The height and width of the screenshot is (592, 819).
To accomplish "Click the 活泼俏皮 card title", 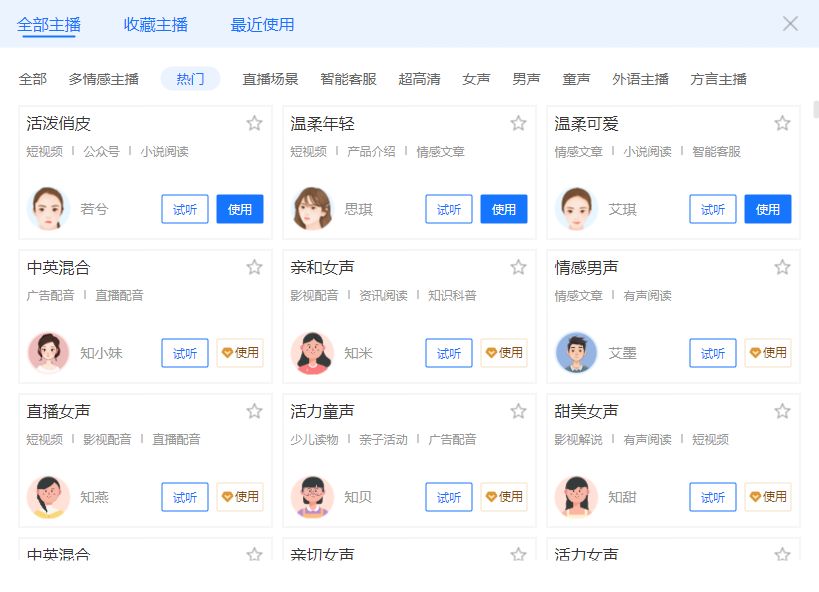I will tap(58, 124).
